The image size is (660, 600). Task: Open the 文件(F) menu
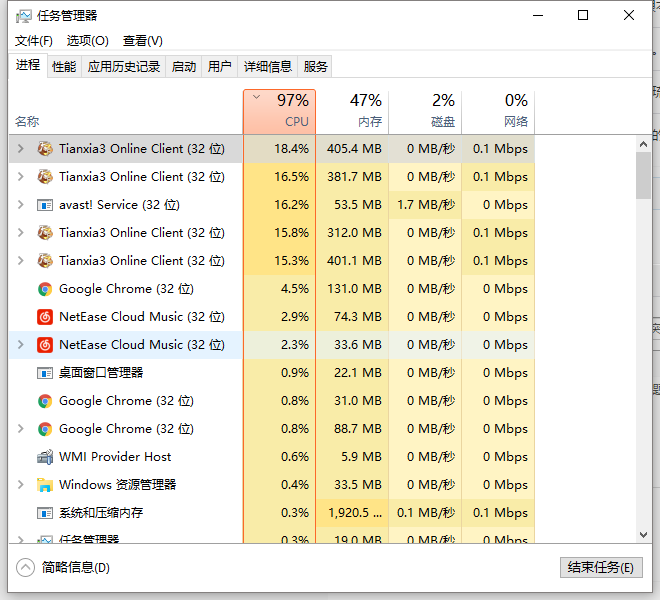pos(34,41)
